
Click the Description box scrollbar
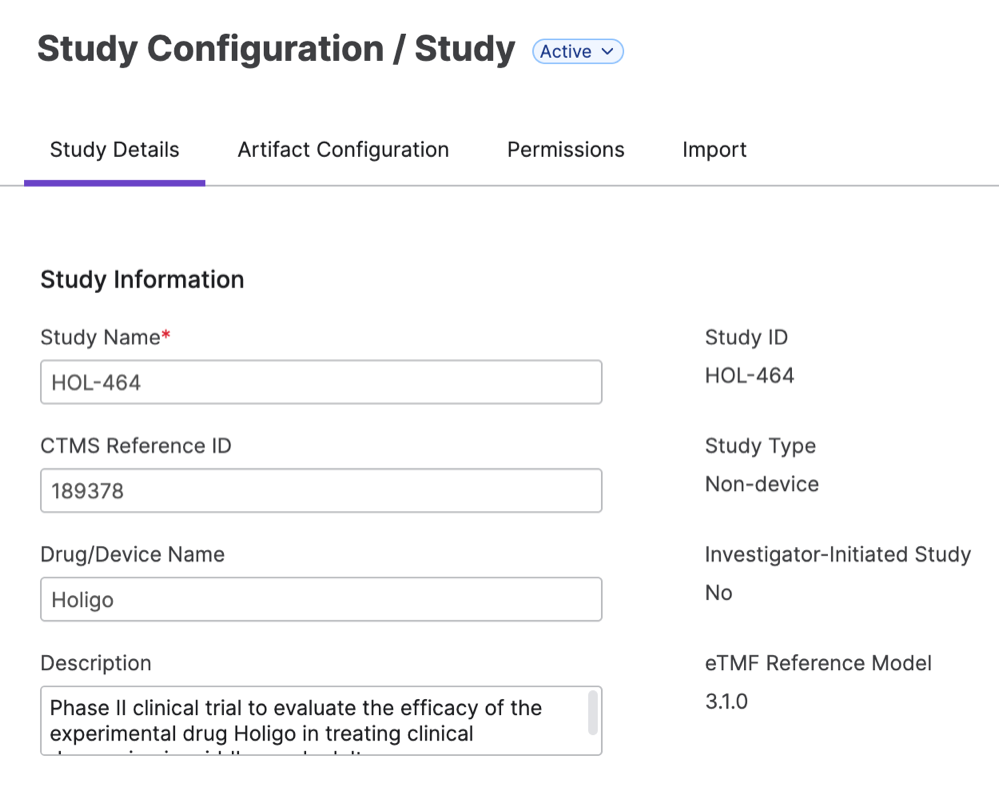[x=593, y=713]
